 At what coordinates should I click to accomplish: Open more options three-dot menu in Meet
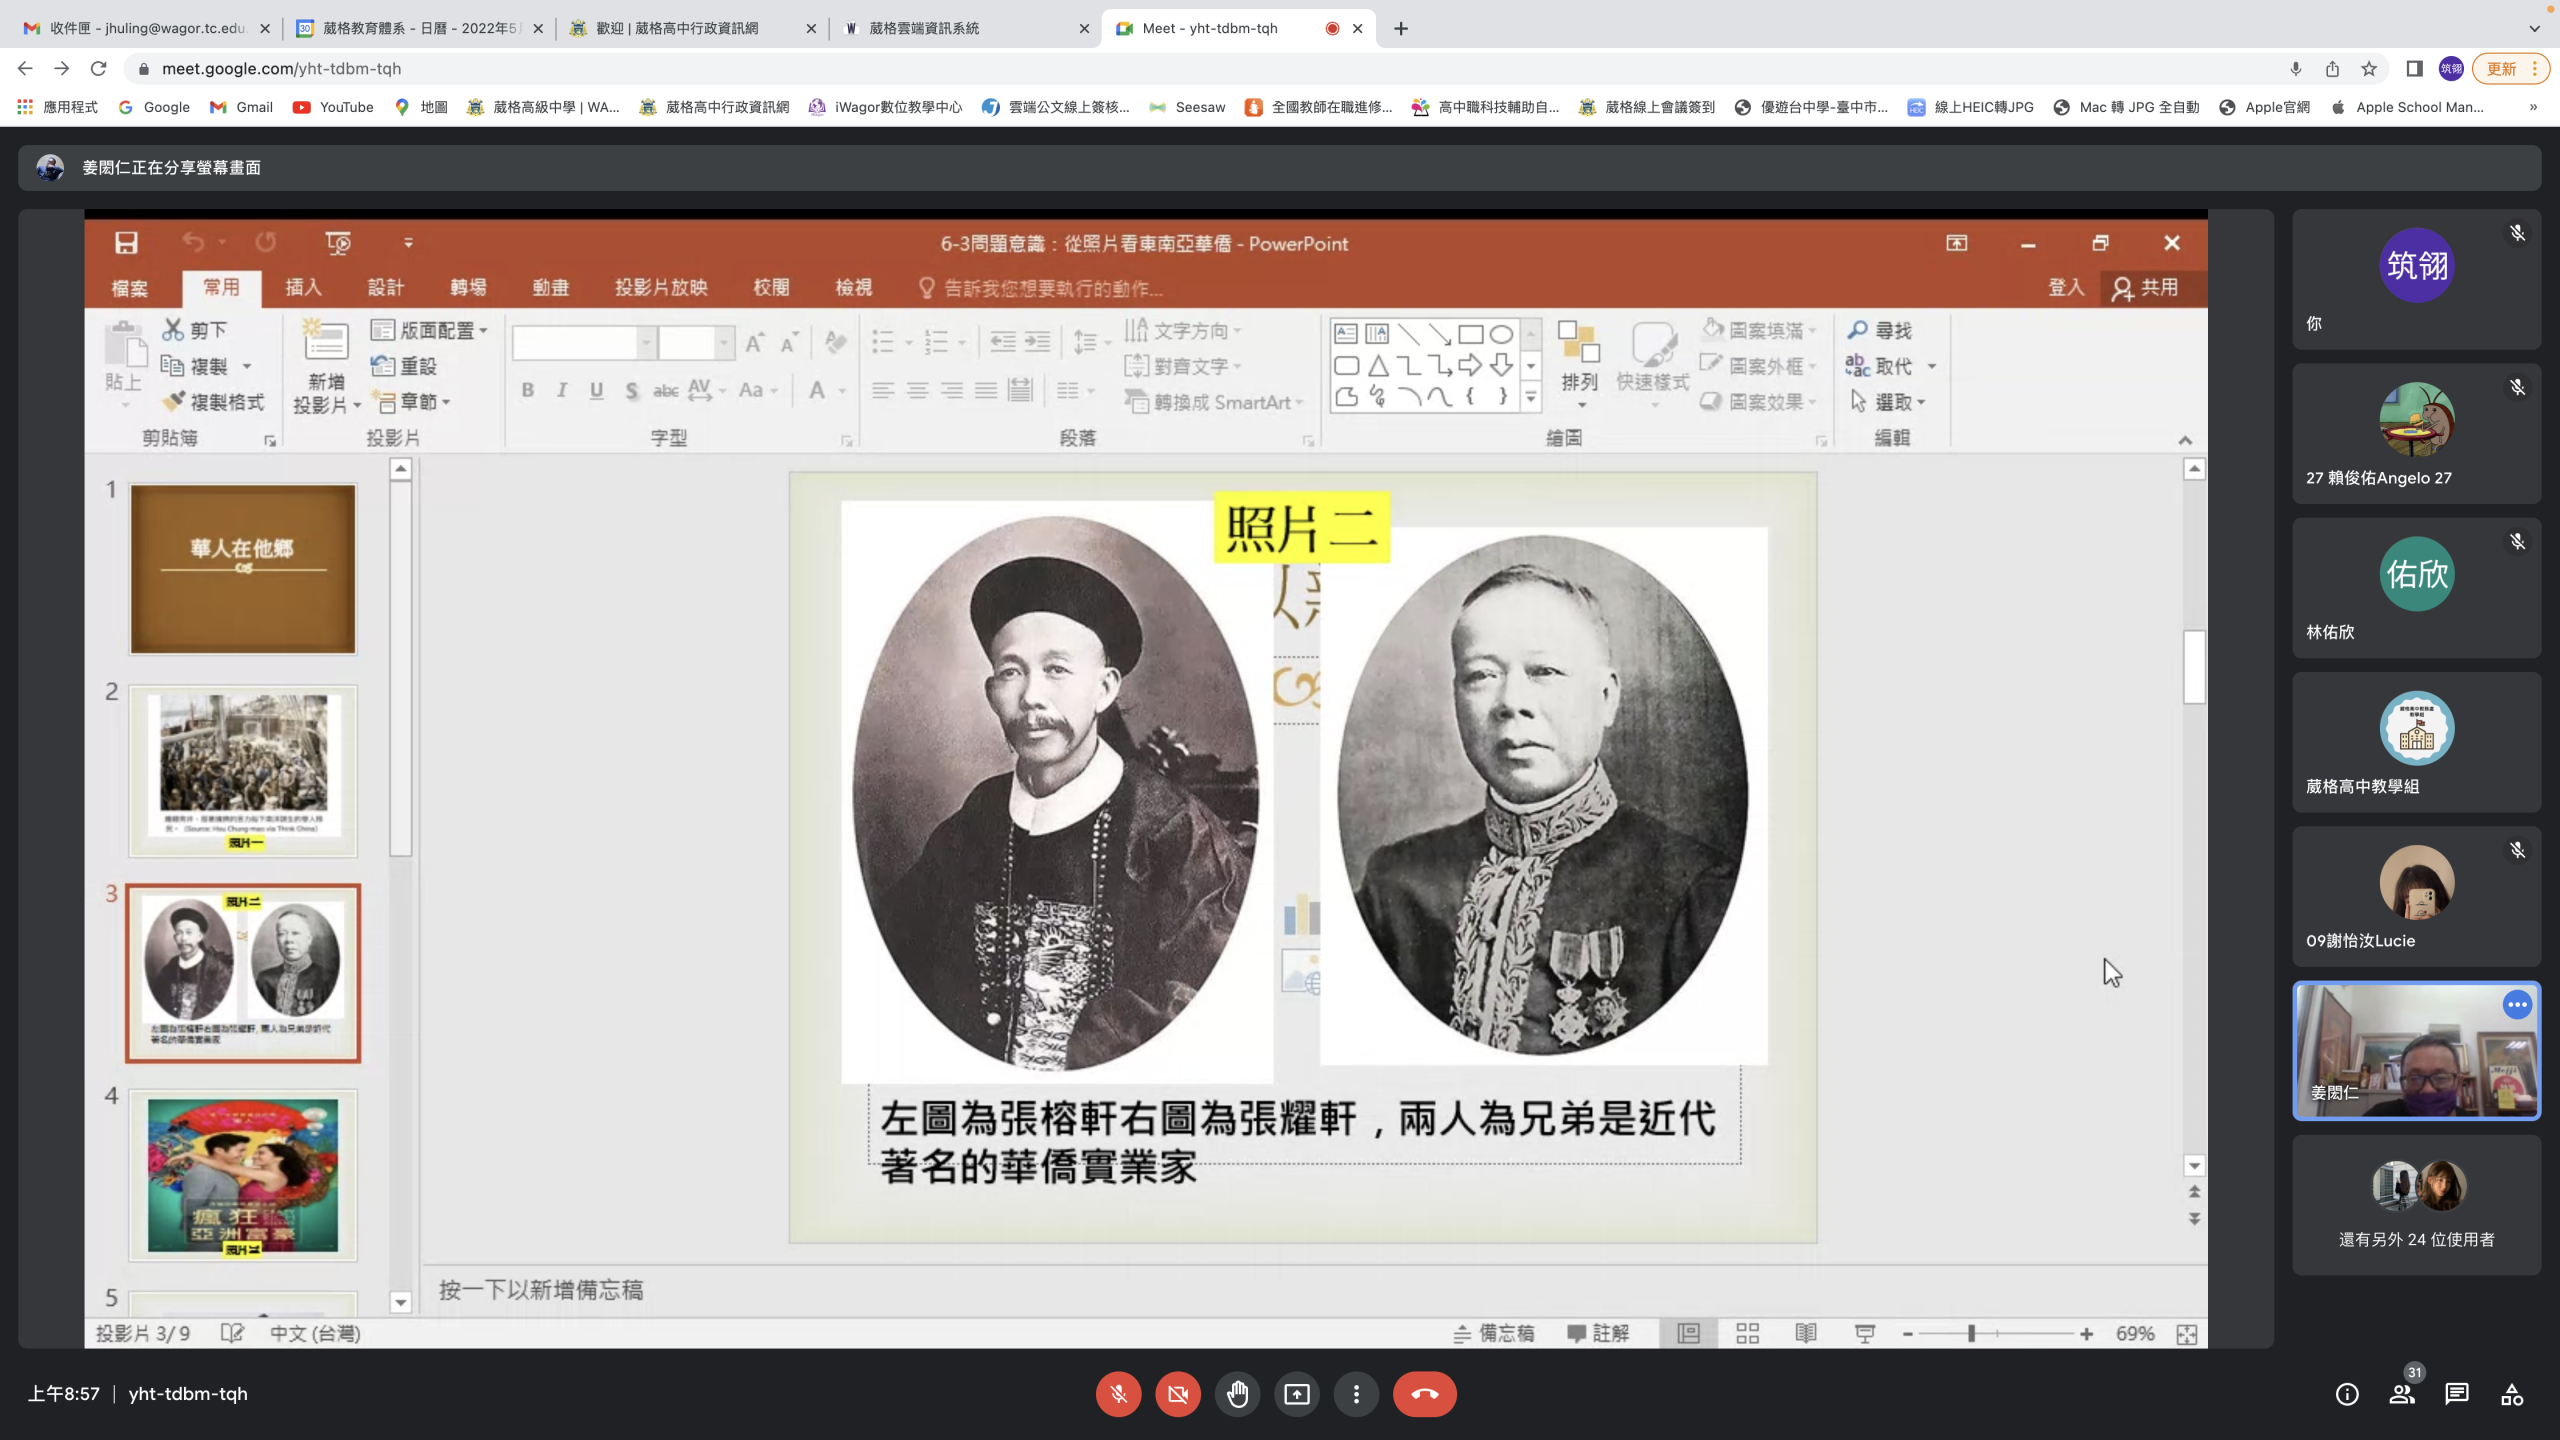[1356, 1394]
